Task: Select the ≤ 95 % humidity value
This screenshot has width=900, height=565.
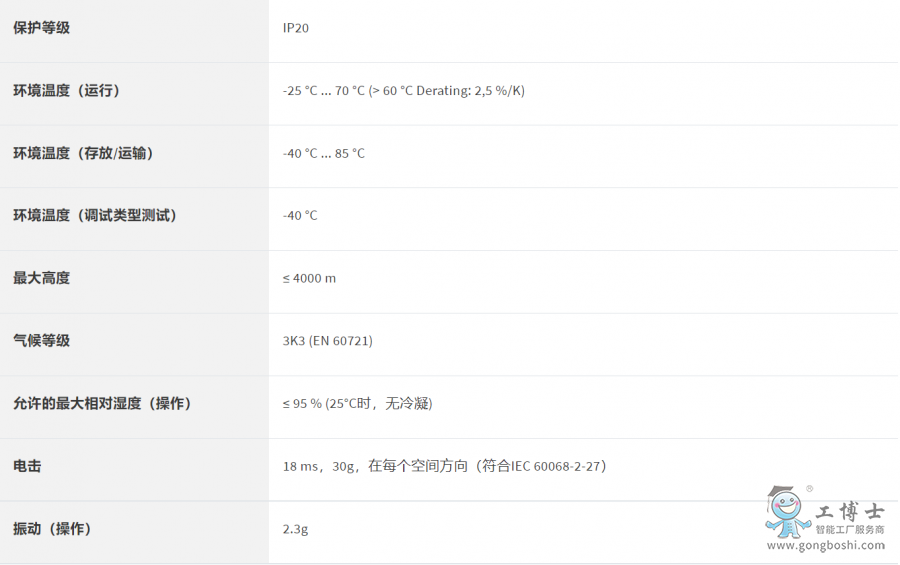Action: click(x=357, y=403)
